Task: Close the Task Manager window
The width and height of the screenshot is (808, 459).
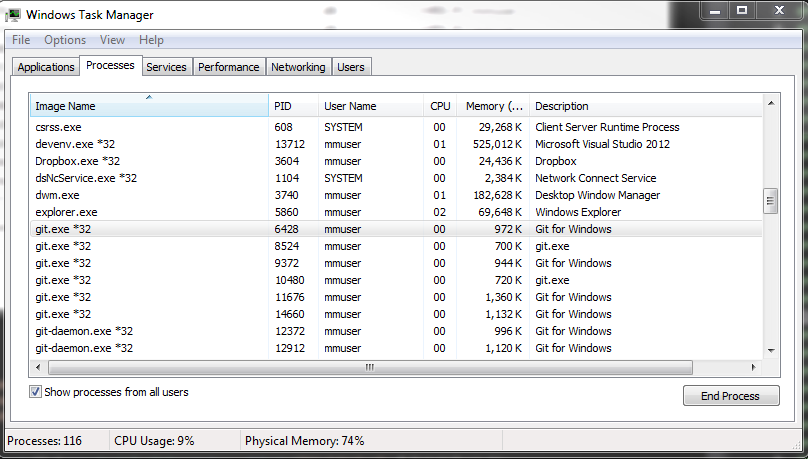Action: [779, 11]
